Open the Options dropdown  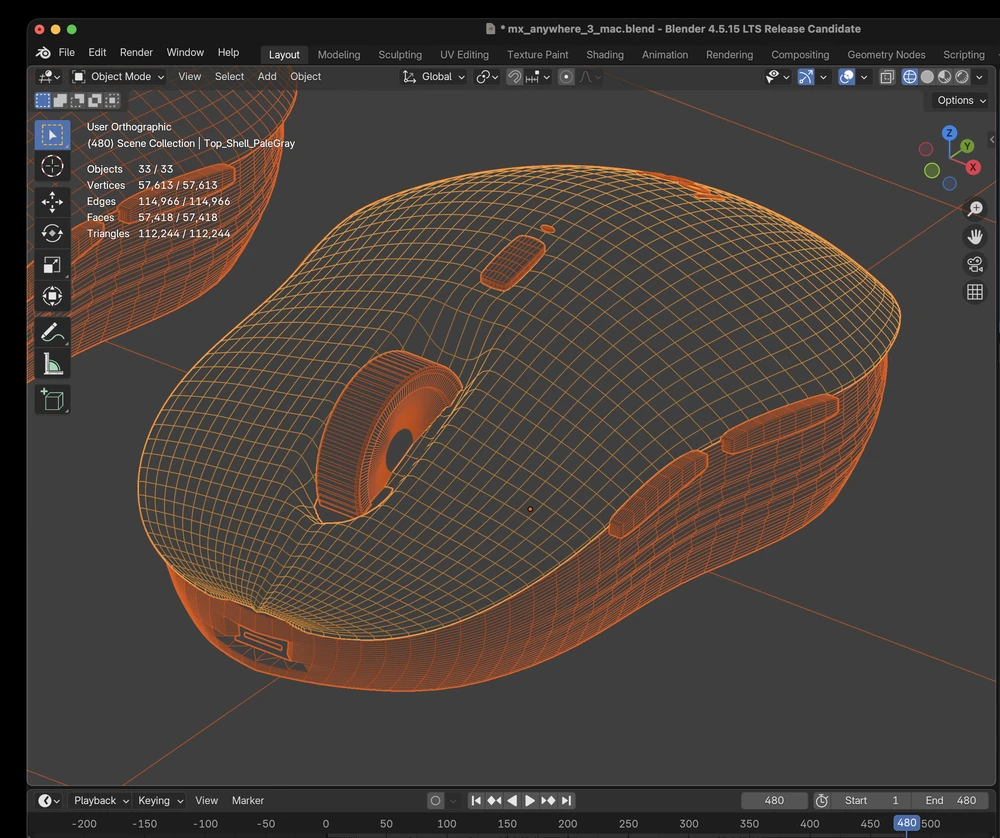961,100
